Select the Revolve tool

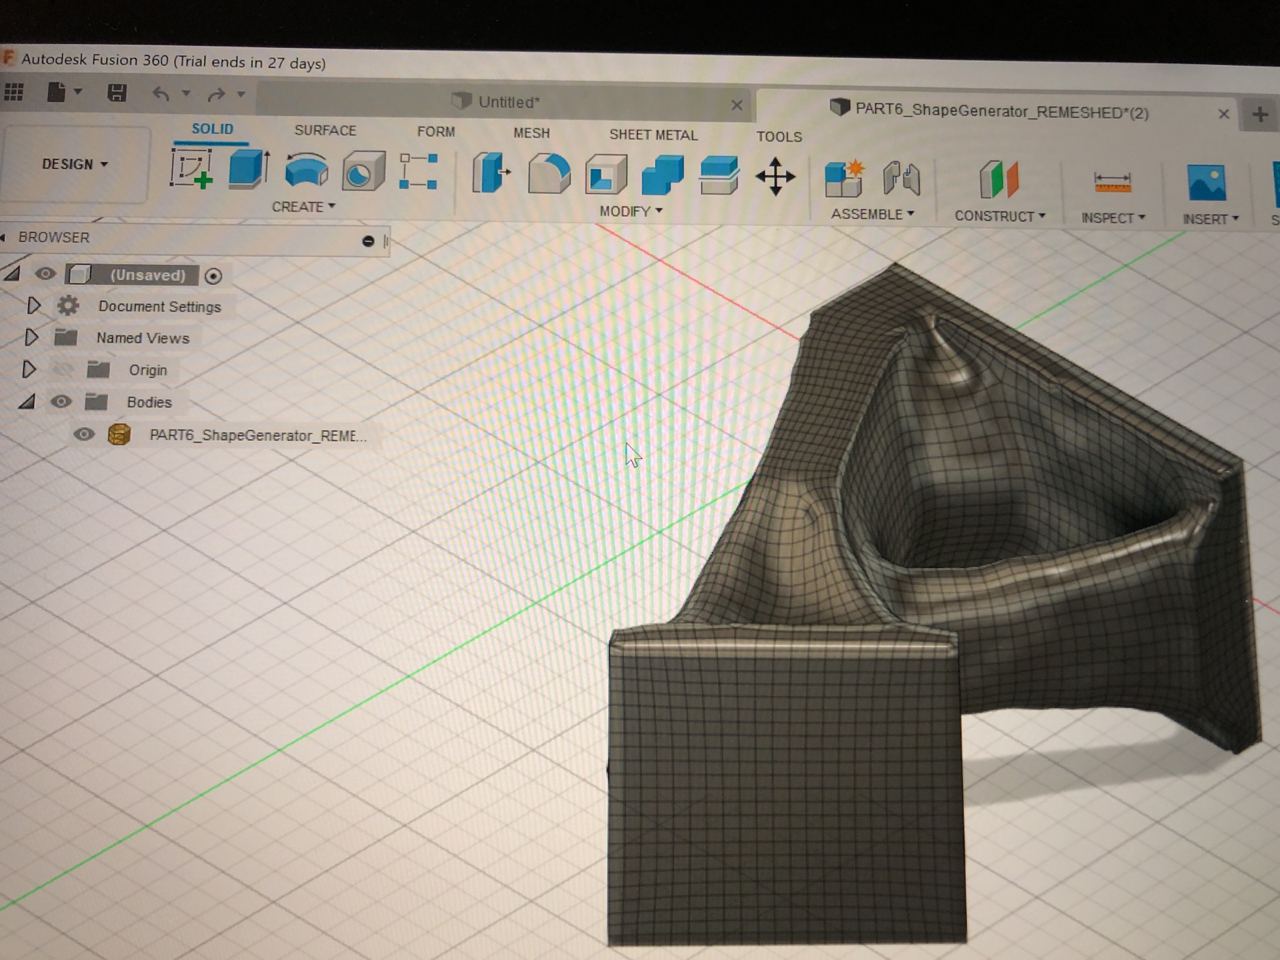306,170
